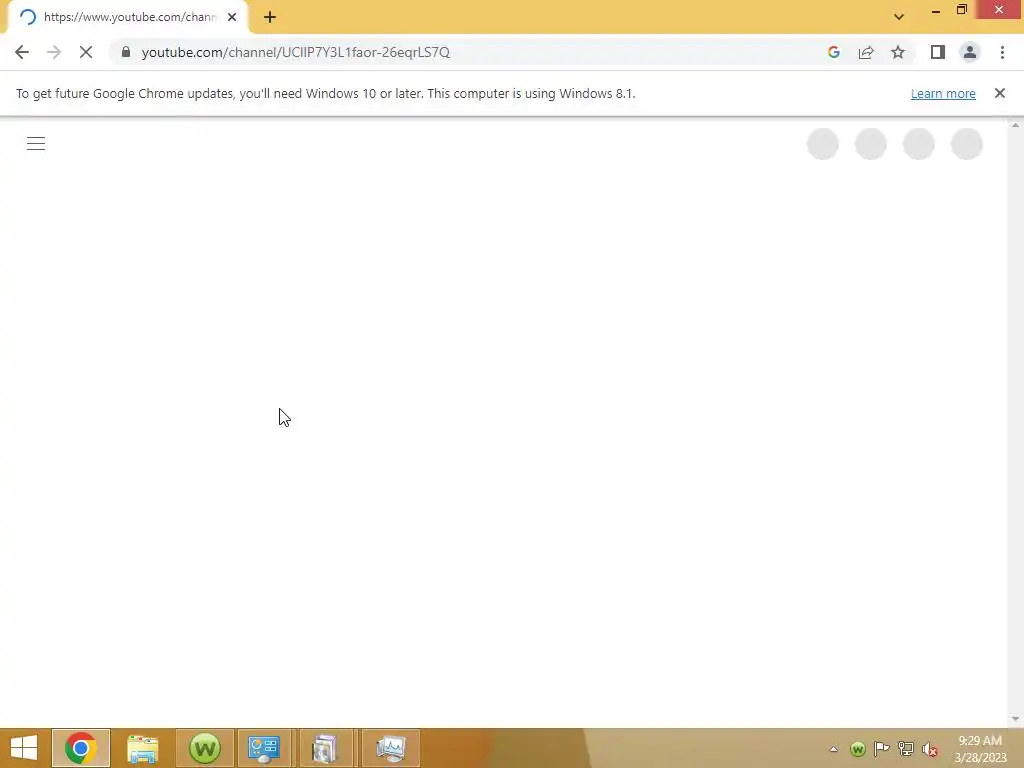Open the network tray icon
The height and width of the screenshot is (768, 1024).
[x=906, y=748]
